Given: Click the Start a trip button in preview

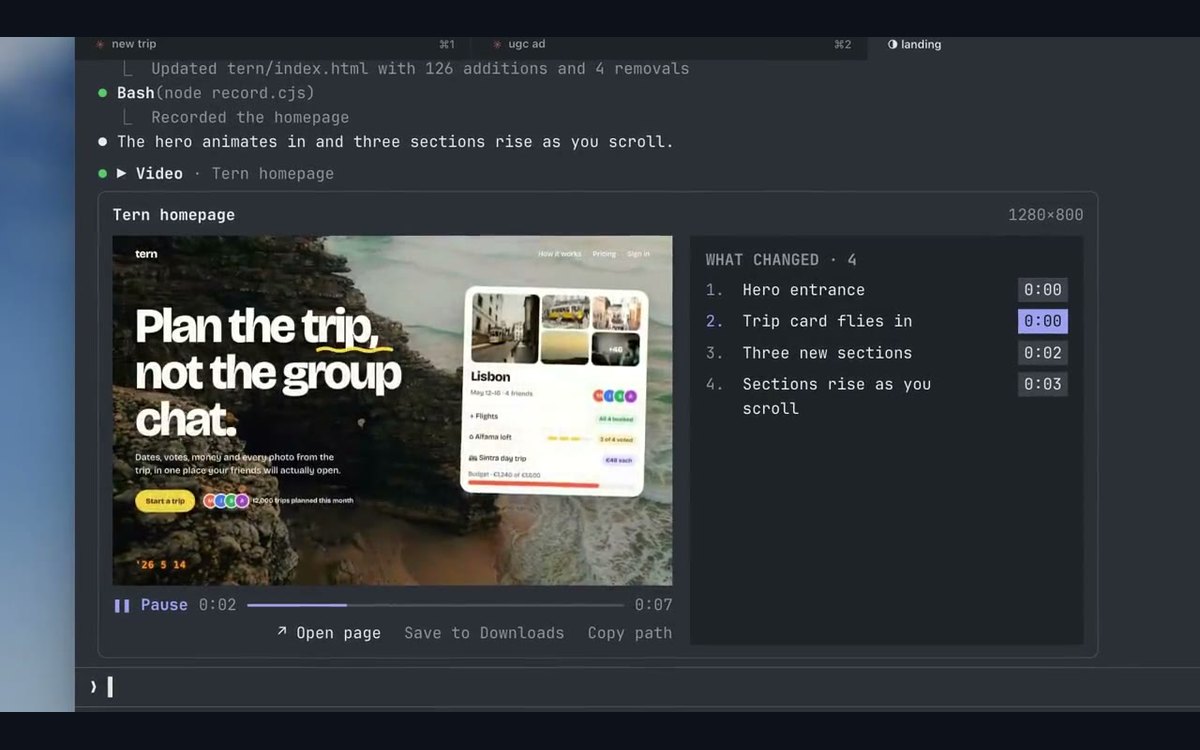Looking at the screenshot, I should tap(165, 501).
